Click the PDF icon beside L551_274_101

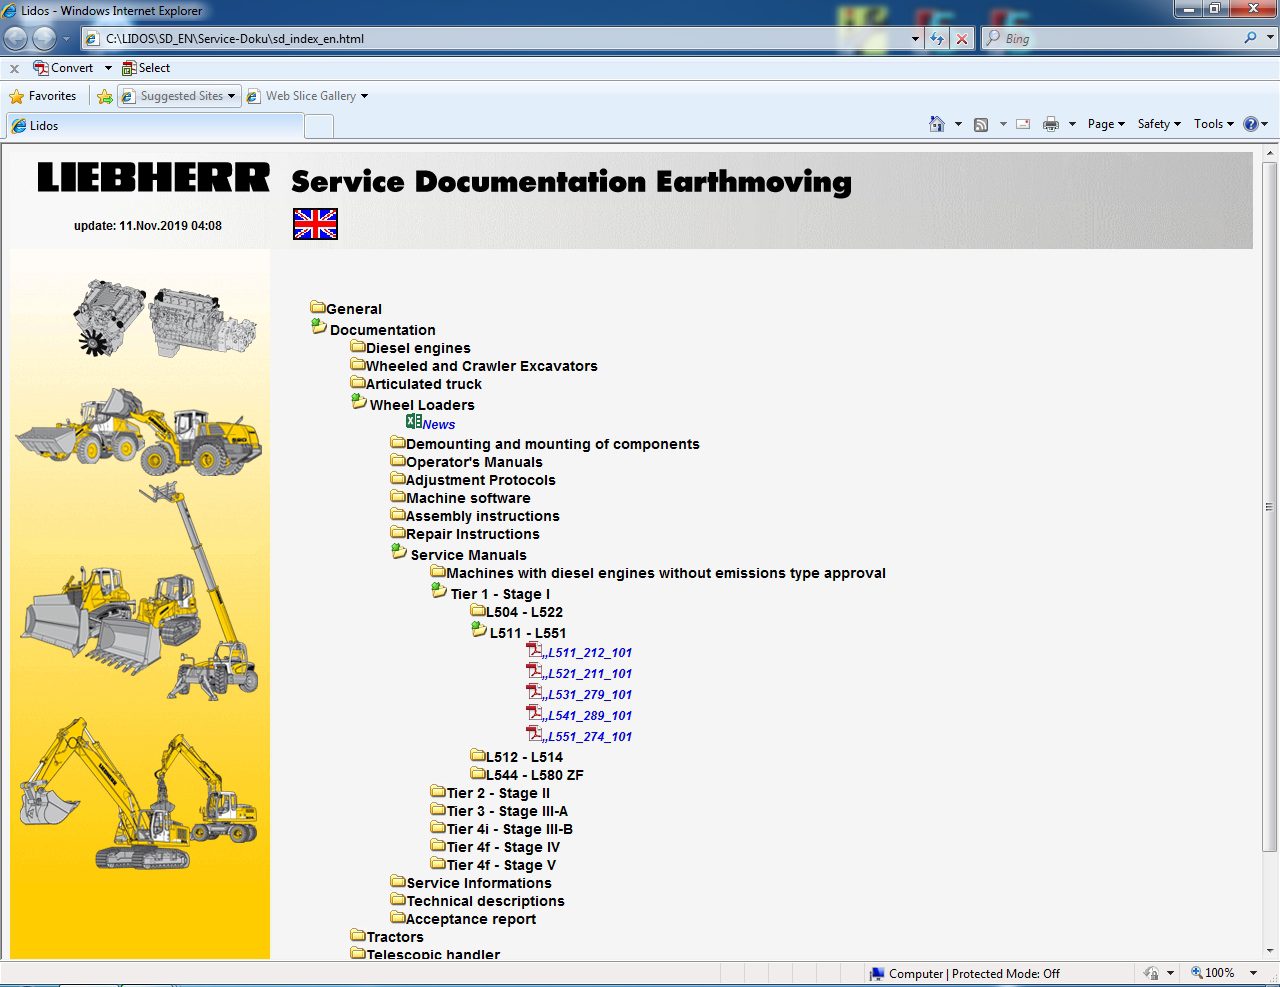[x=535, y=734]
